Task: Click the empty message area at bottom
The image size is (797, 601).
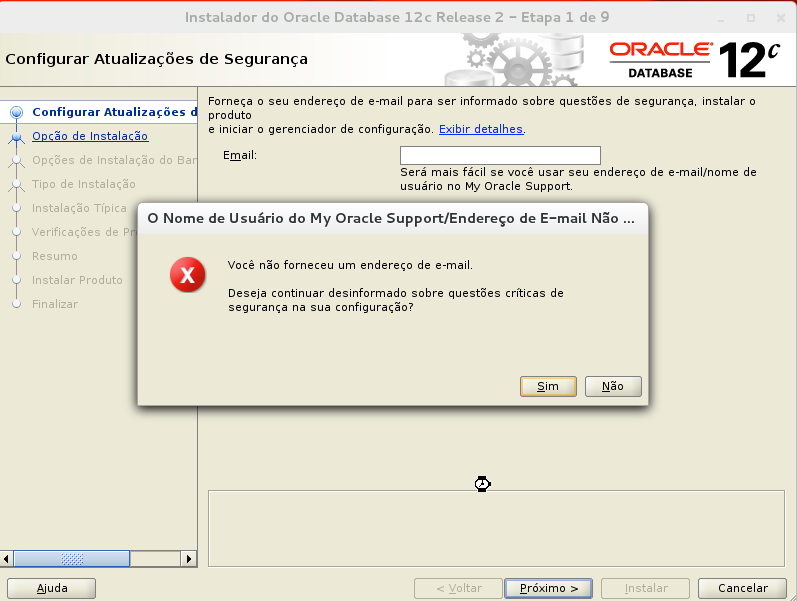Action: pos(496,528)
